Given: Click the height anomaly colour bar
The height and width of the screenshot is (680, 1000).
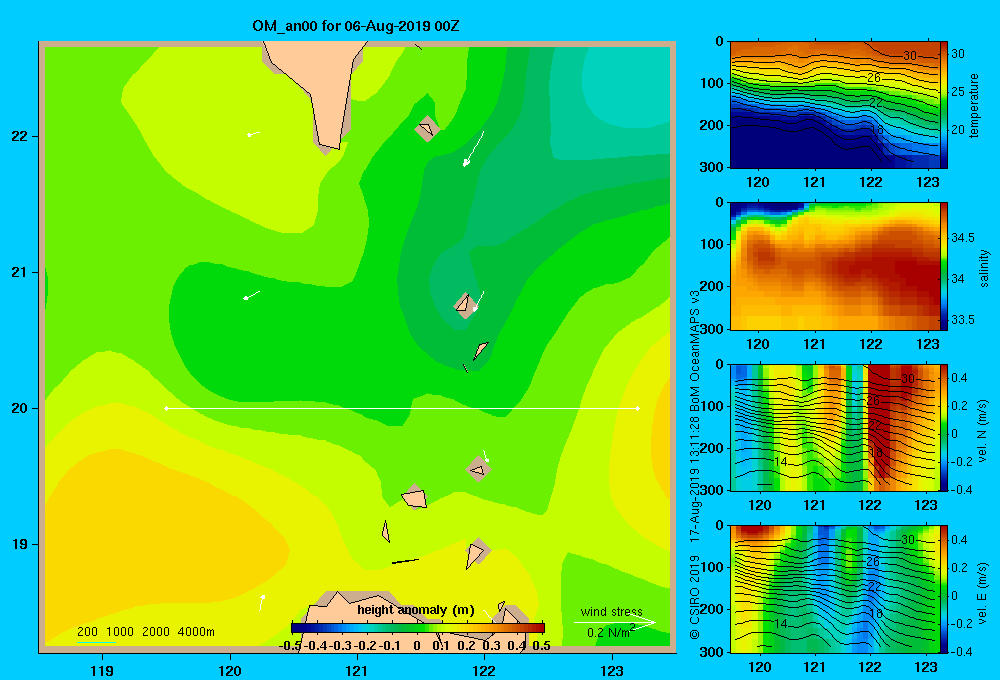Looking at the screenshot, I should (418, 628).
